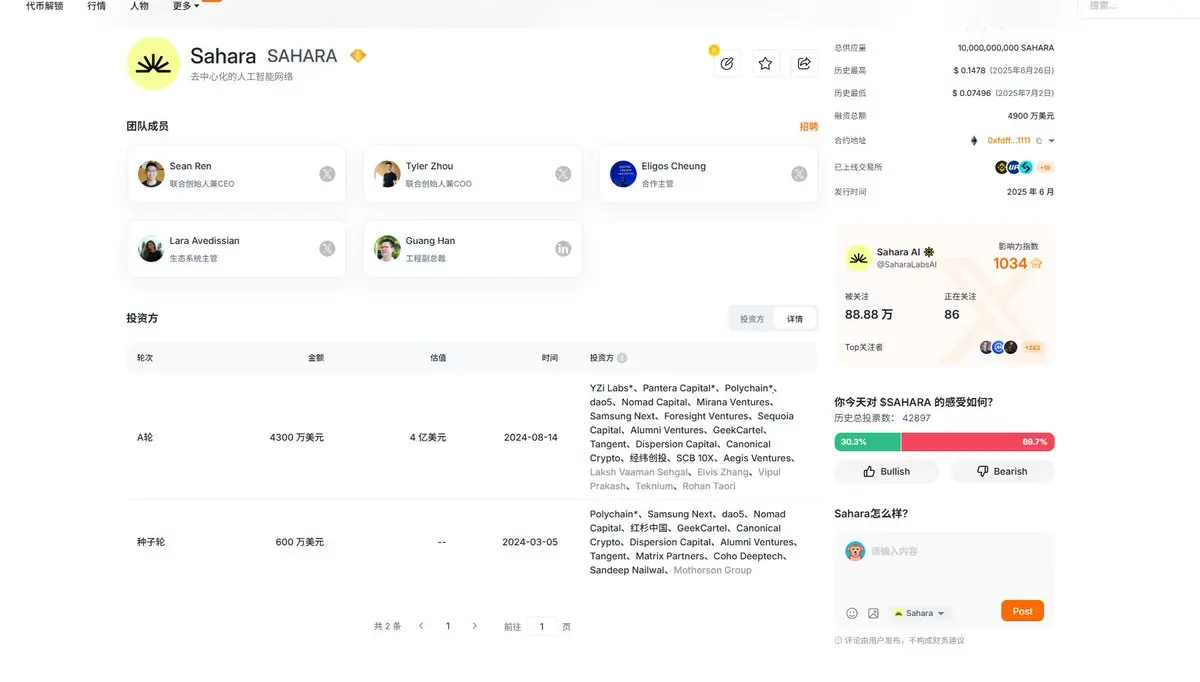Click the 1034 influence index value
Viewport: 1200px width, 682px height.
click(1010, 263)
